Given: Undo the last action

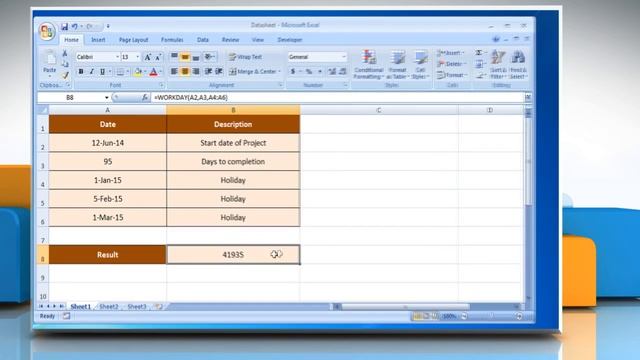Looking at the screenshot, I should point(75,27).
